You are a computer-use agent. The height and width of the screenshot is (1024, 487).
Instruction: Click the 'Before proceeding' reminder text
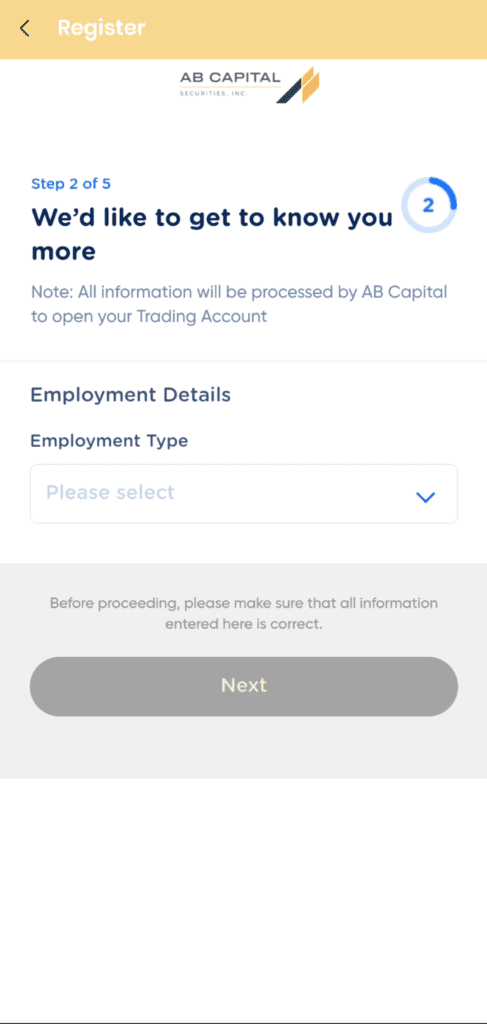tap(244, 613)
